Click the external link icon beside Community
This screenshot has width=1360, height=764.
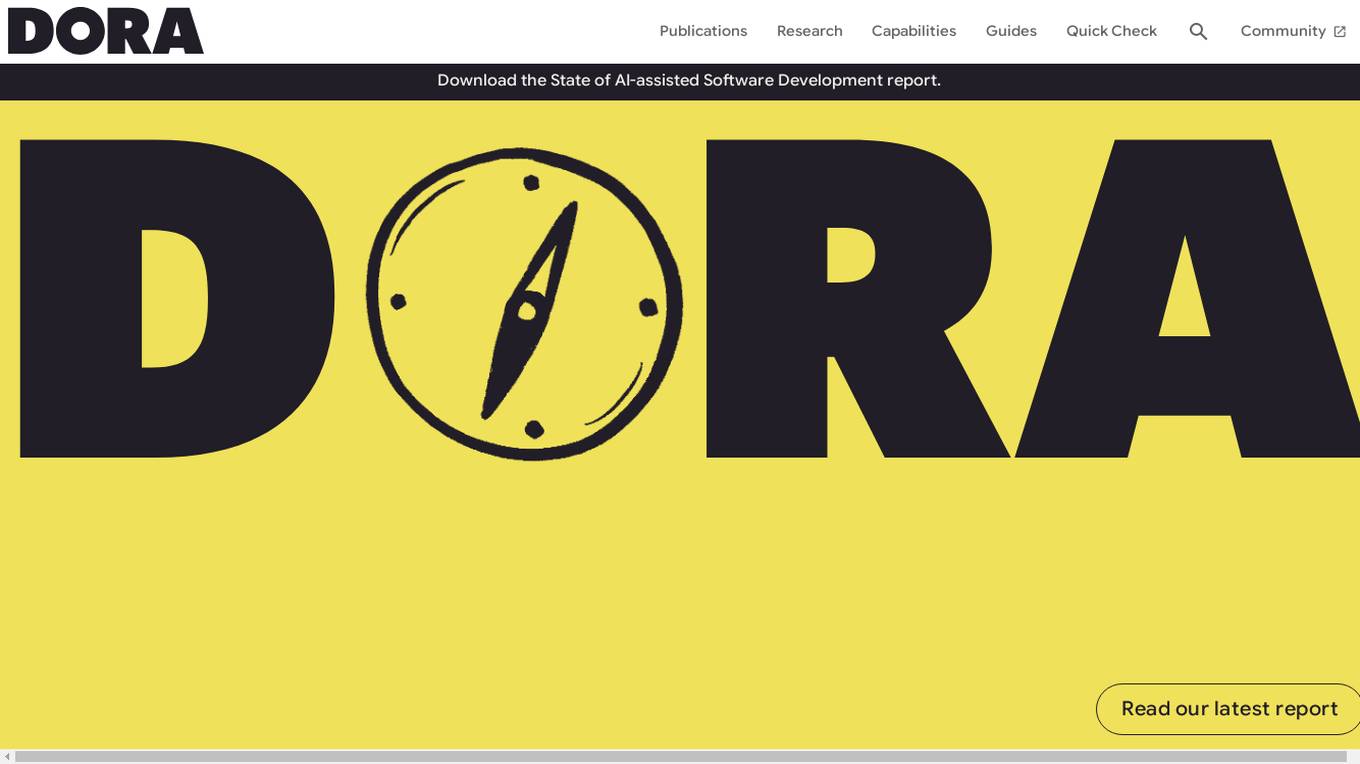coord(1340,32)
